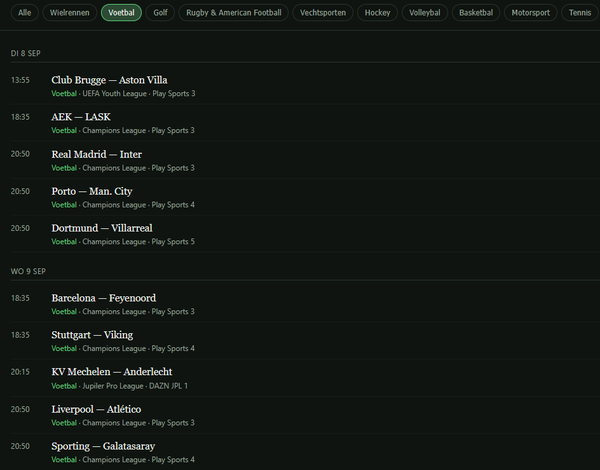The image size is (600, 470).
Task: Click 20:50 time beside Sporting — Galatasaray
Action: click(20, 446)
